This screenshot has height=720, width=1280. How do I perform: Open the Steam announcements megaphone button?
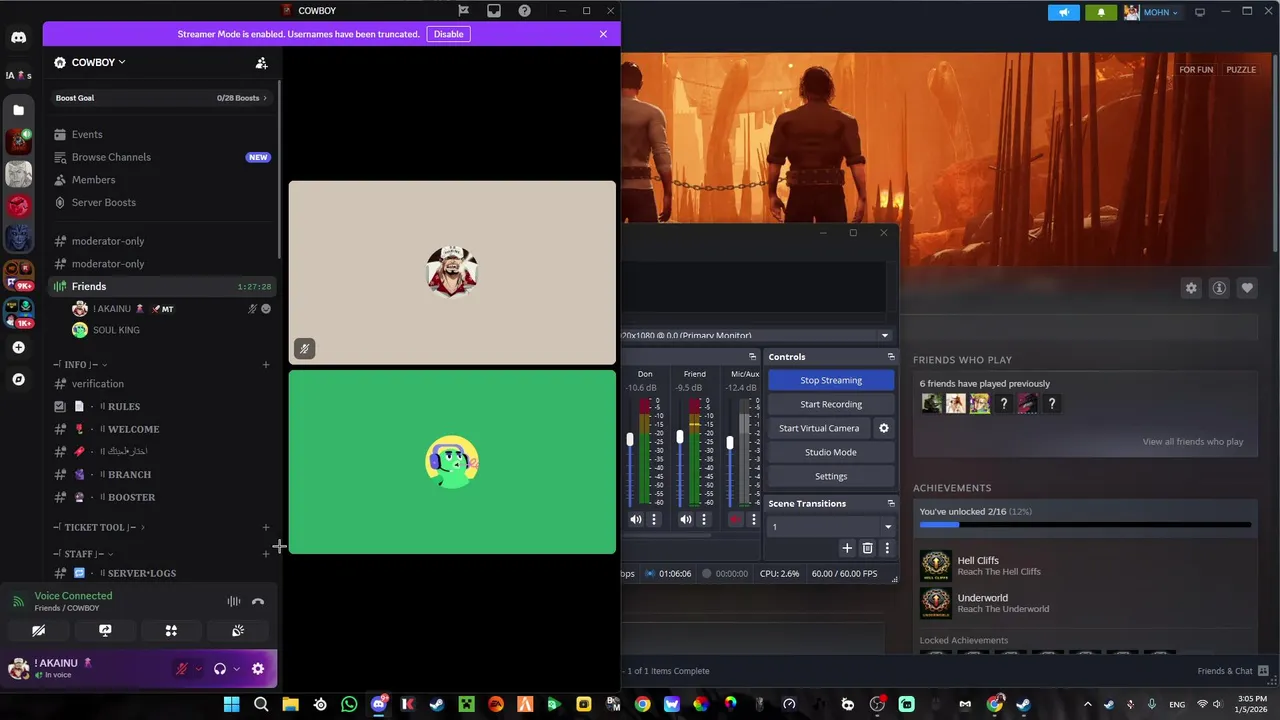tap(1064, 12)
